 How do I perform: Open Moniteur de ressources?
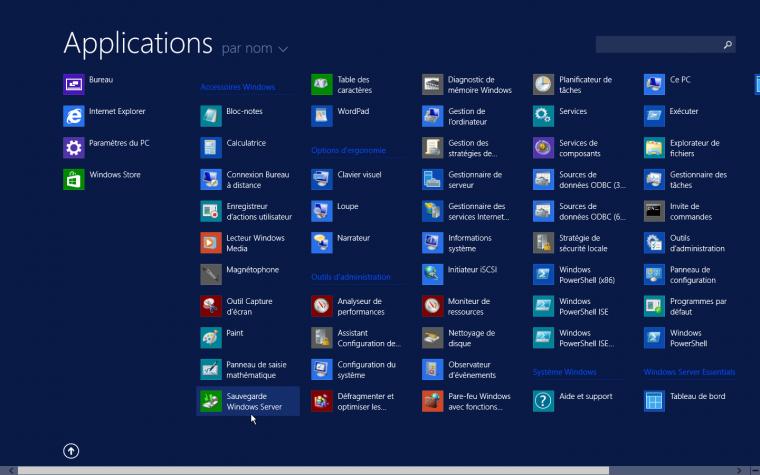click(432, 306)
